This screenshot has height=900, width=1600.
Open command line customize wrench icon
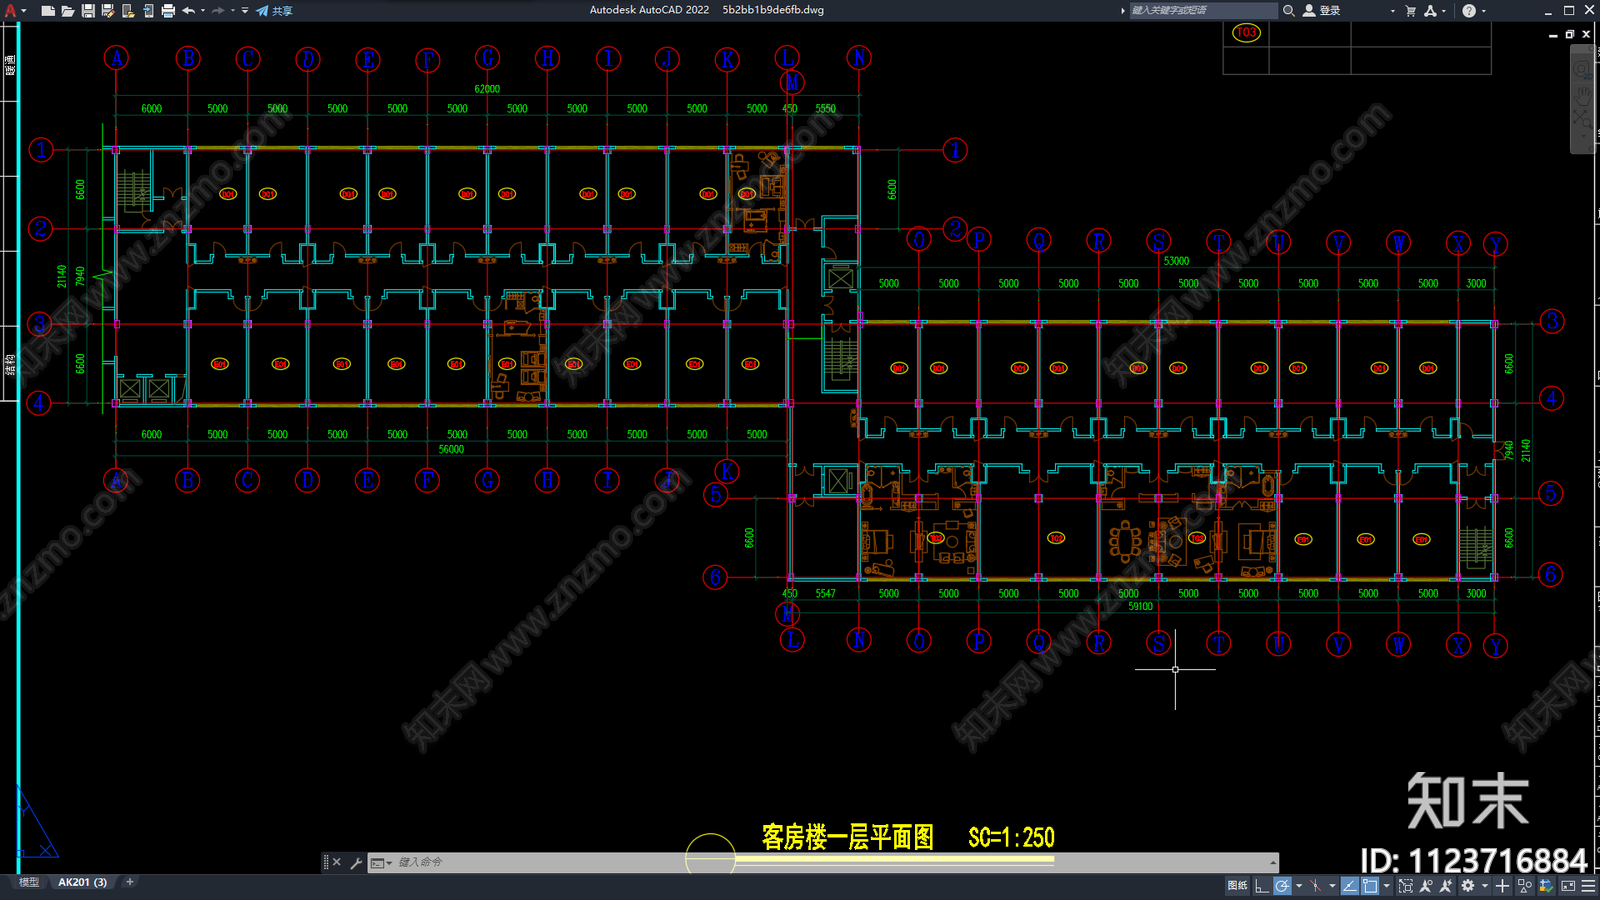pos(356,862)
